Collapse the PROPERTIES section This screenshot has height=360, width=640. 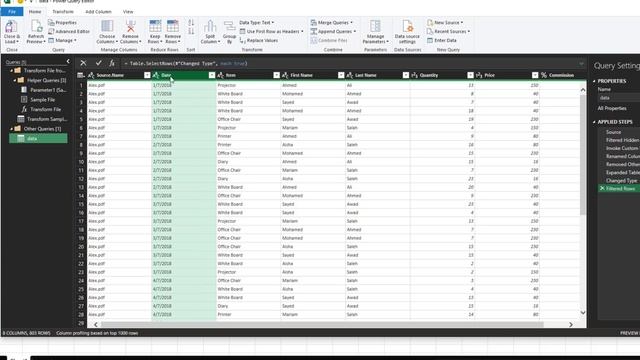[x=594, y=81]
